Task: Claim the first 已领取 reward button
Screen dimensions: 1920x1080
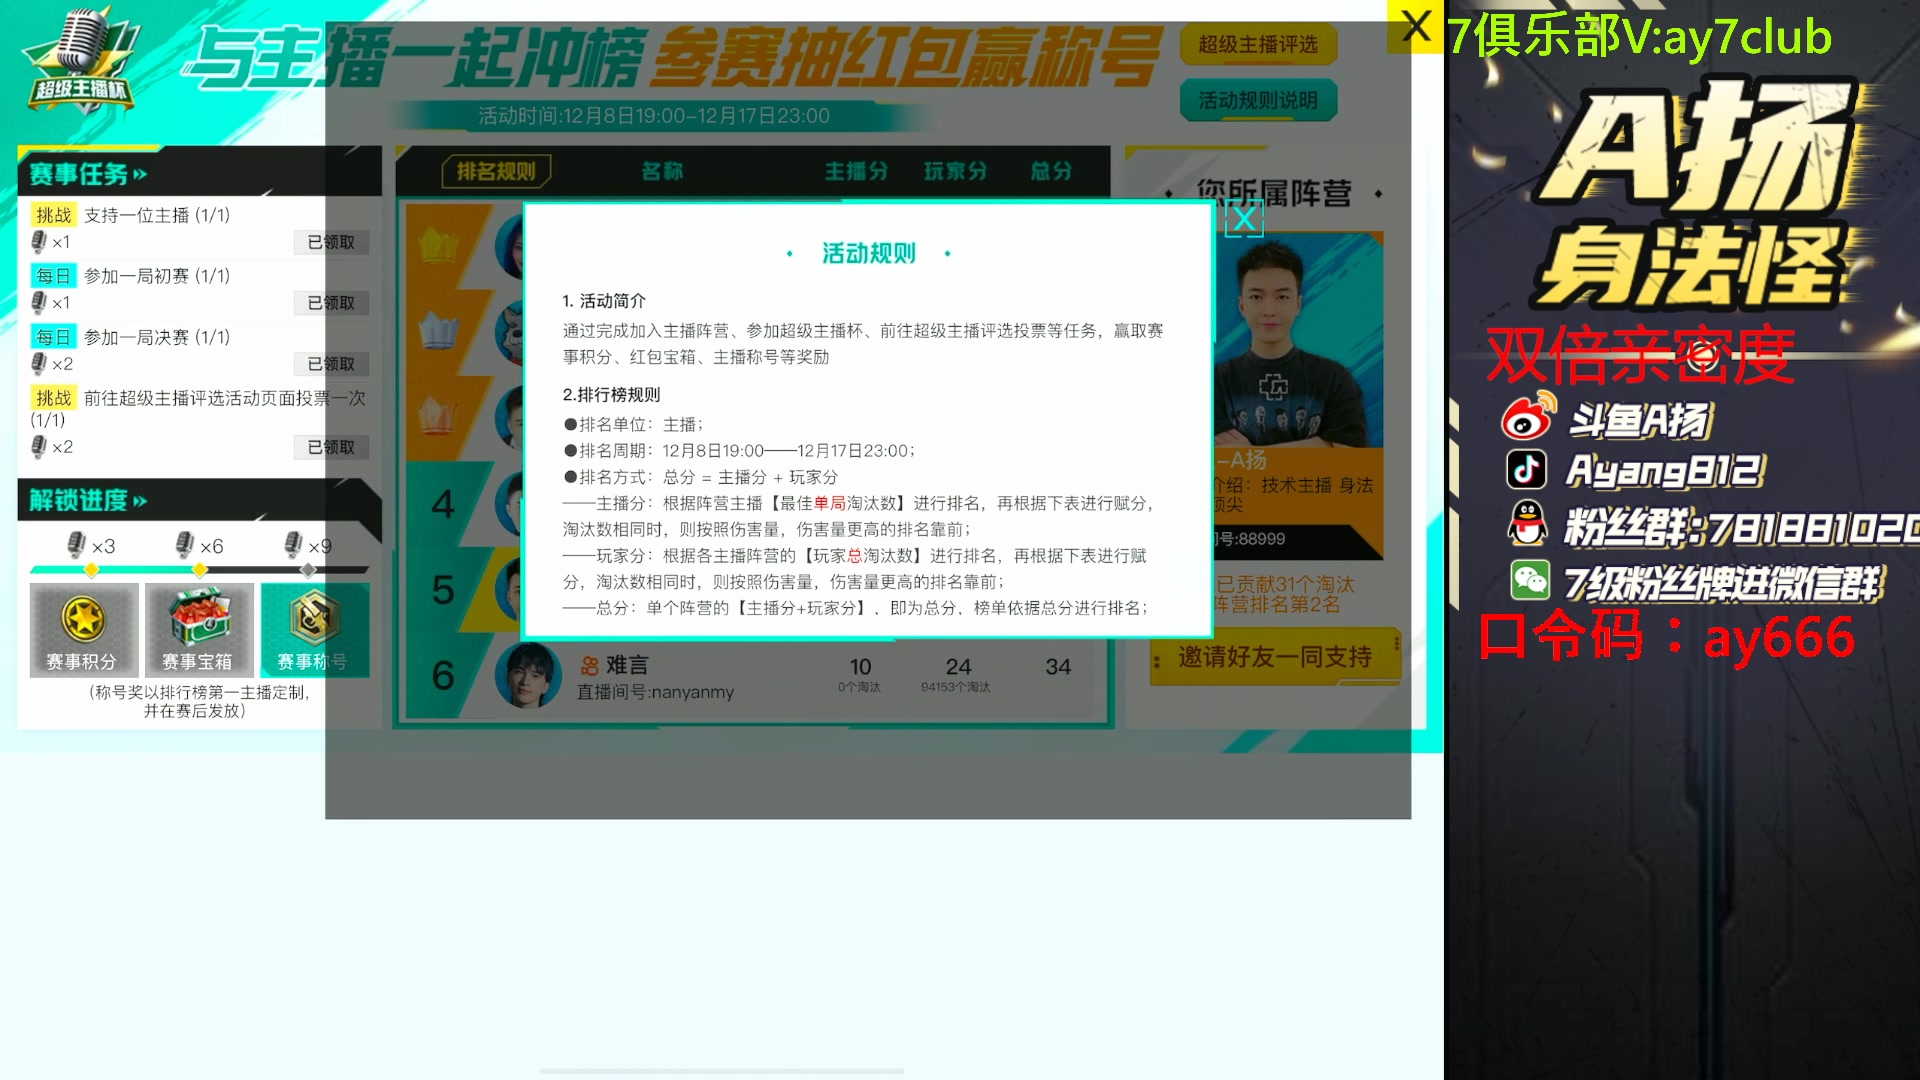Action: click(331, 241)
